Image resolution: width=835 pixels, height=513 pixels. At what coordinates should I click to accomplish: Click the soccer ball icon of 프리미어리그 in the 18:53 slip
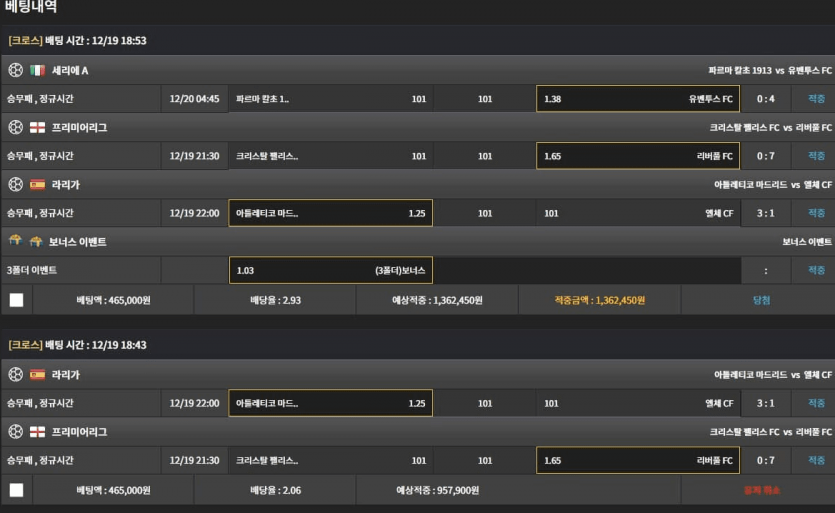(x=15, y=127)
